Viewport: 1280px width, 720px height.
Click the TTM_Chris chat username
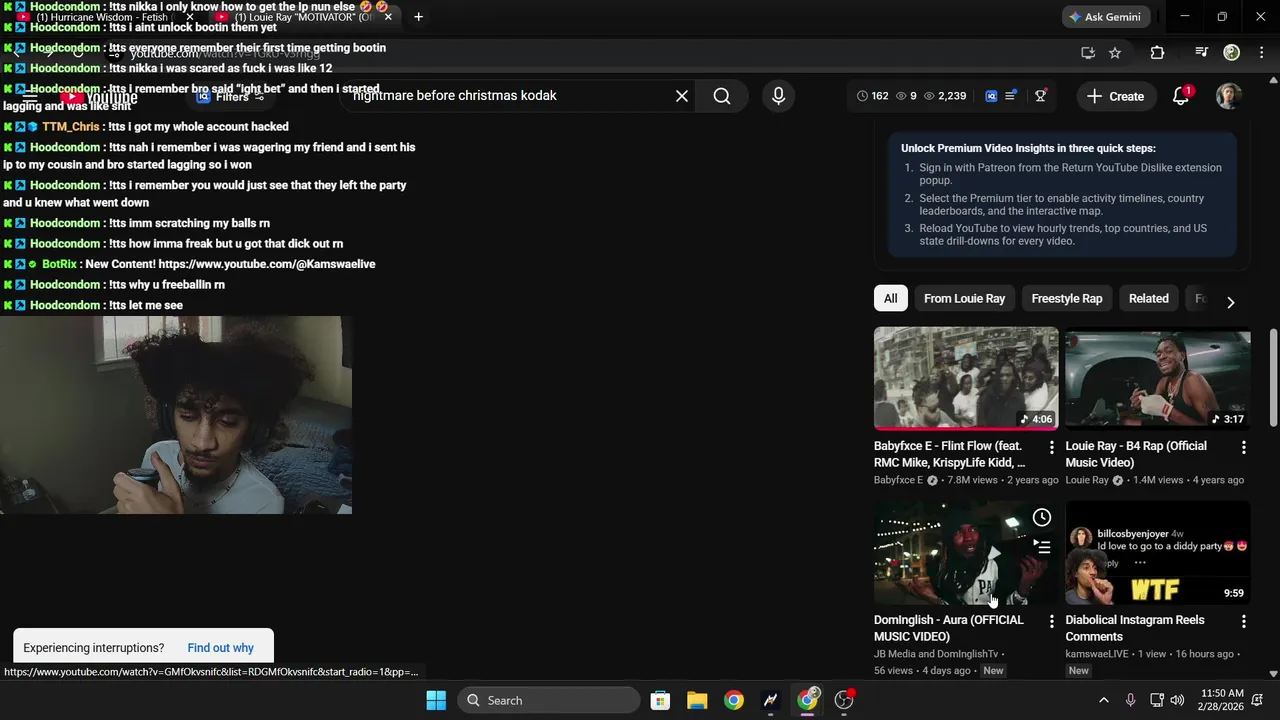(70, 127)
